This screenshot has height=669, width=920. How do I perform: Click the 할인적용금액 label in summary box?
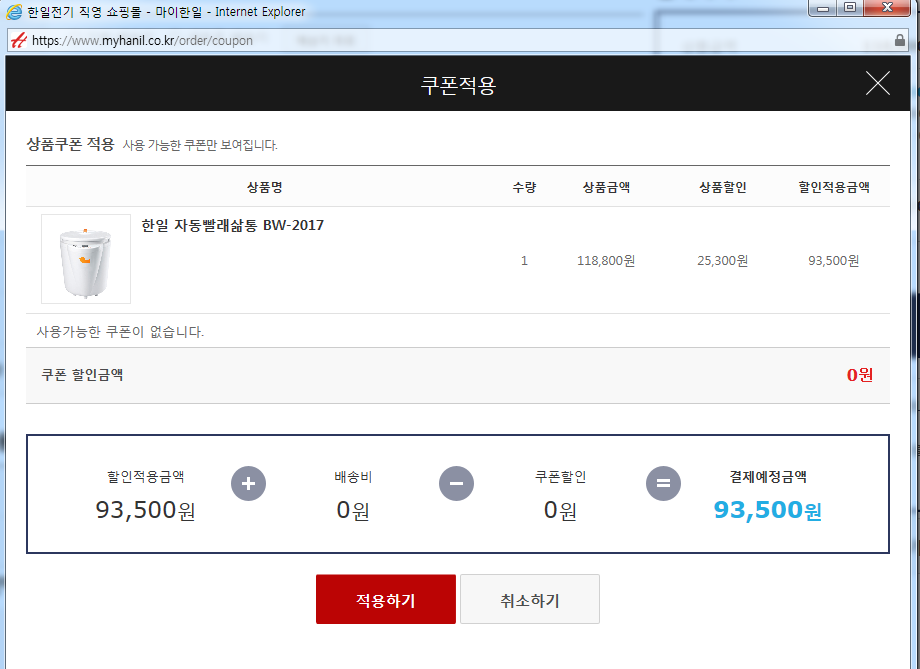tap(146, 477)
